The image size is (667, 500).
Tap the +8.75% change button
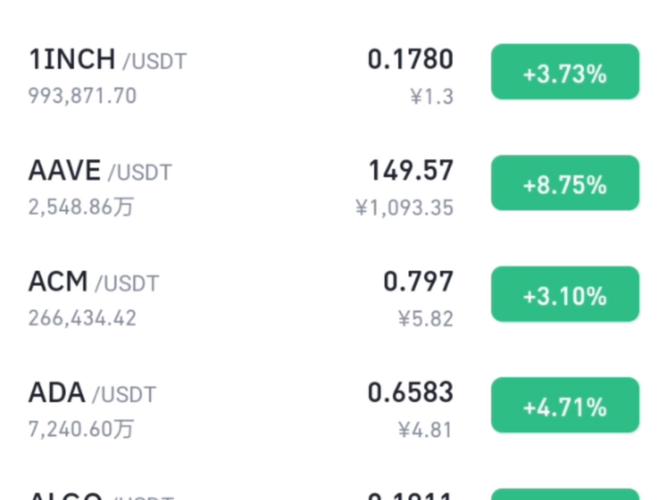pyautogui.click(x=564, y=183)
